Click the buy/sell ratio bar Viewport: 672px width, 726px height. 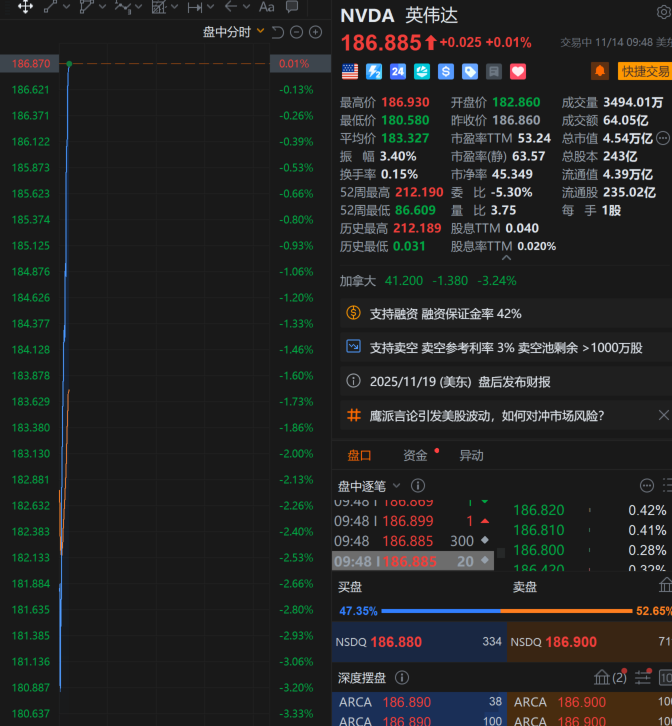pyautogui.click(x=501, y=611)
